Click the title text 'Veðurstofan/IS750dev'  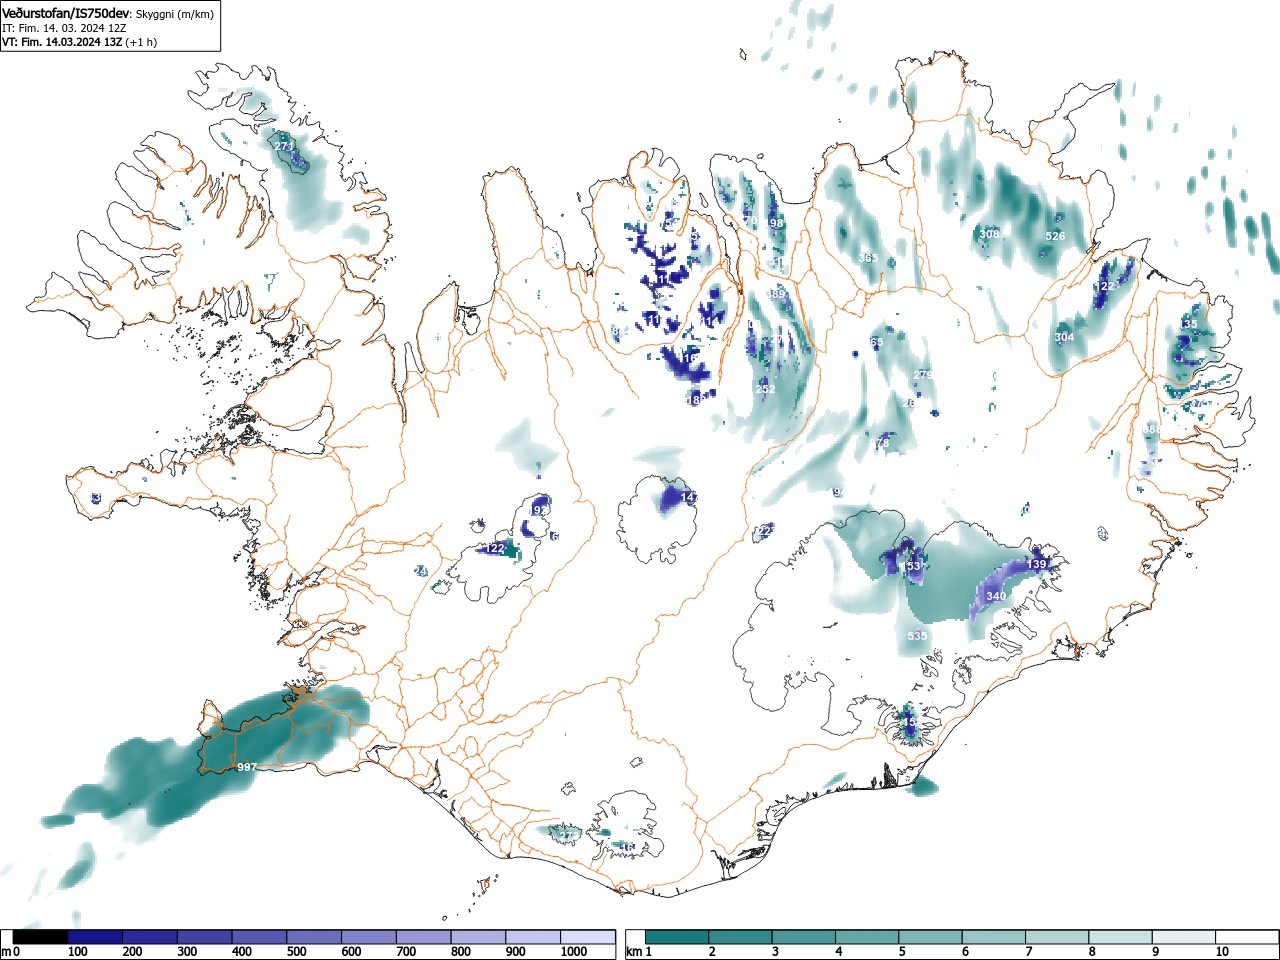pyautogui.click(x=66, y=13)
